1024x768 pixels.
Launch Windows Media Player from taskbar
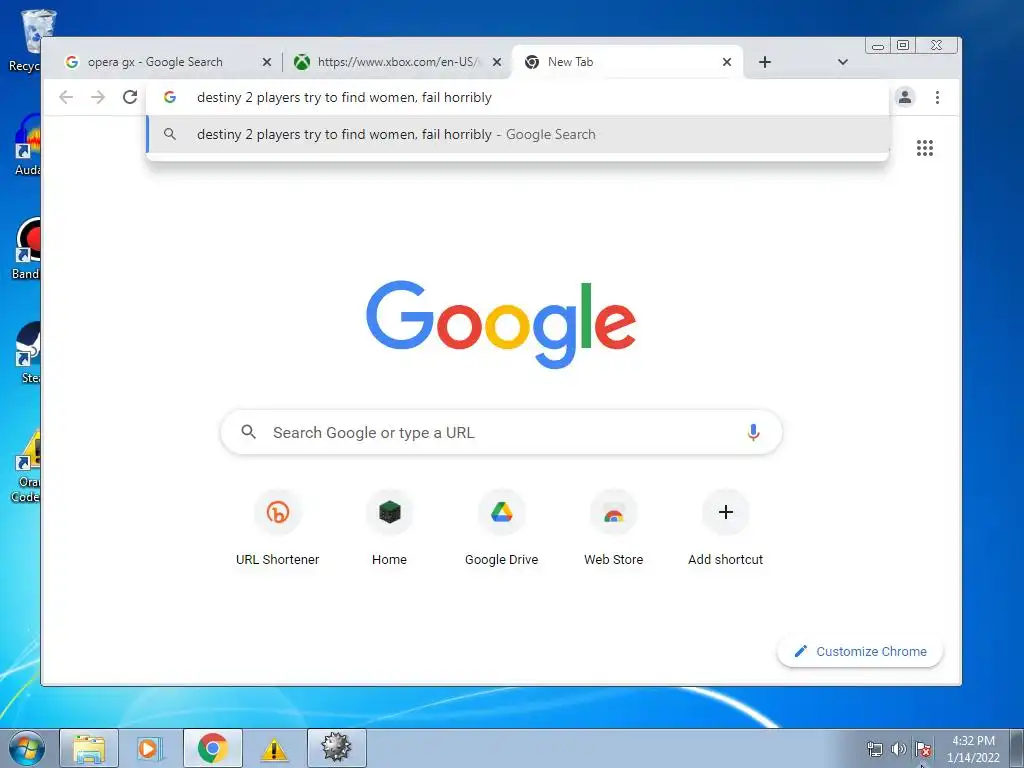(x=150, y=748)
